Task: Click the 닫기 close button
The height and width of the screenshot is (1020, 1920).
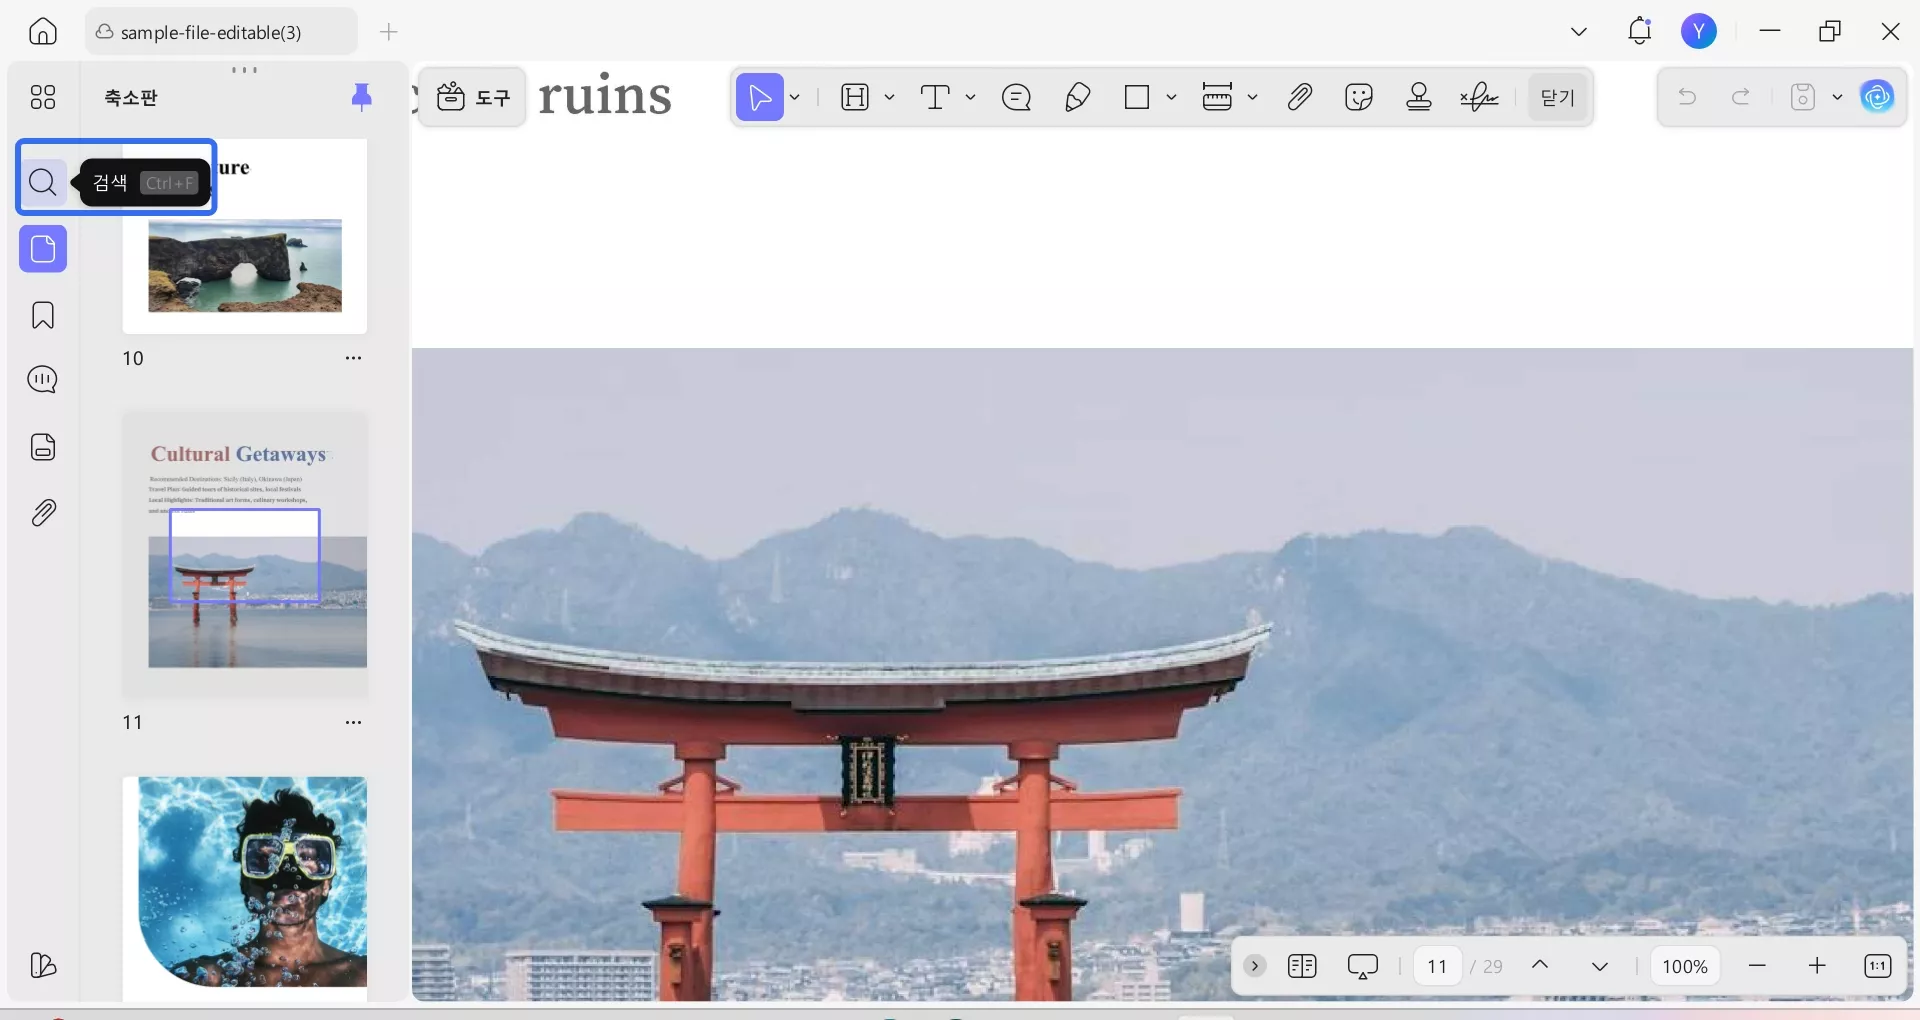Action: [1557, 97]
